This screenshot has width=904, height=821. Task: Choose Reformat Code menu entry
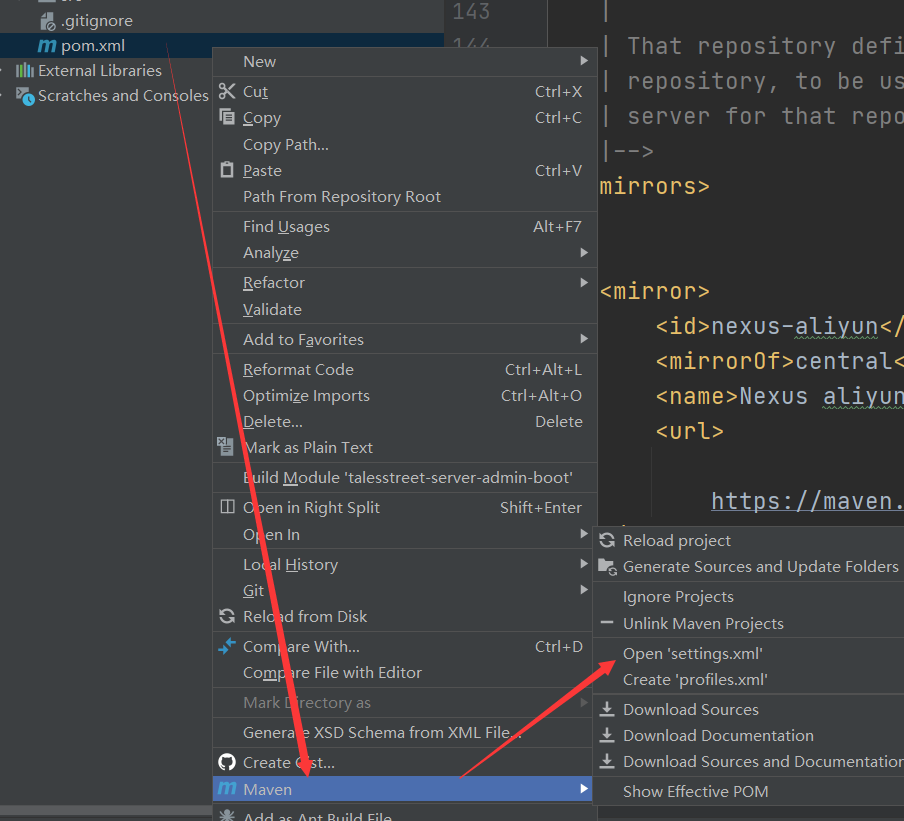[x=405, y=369]
